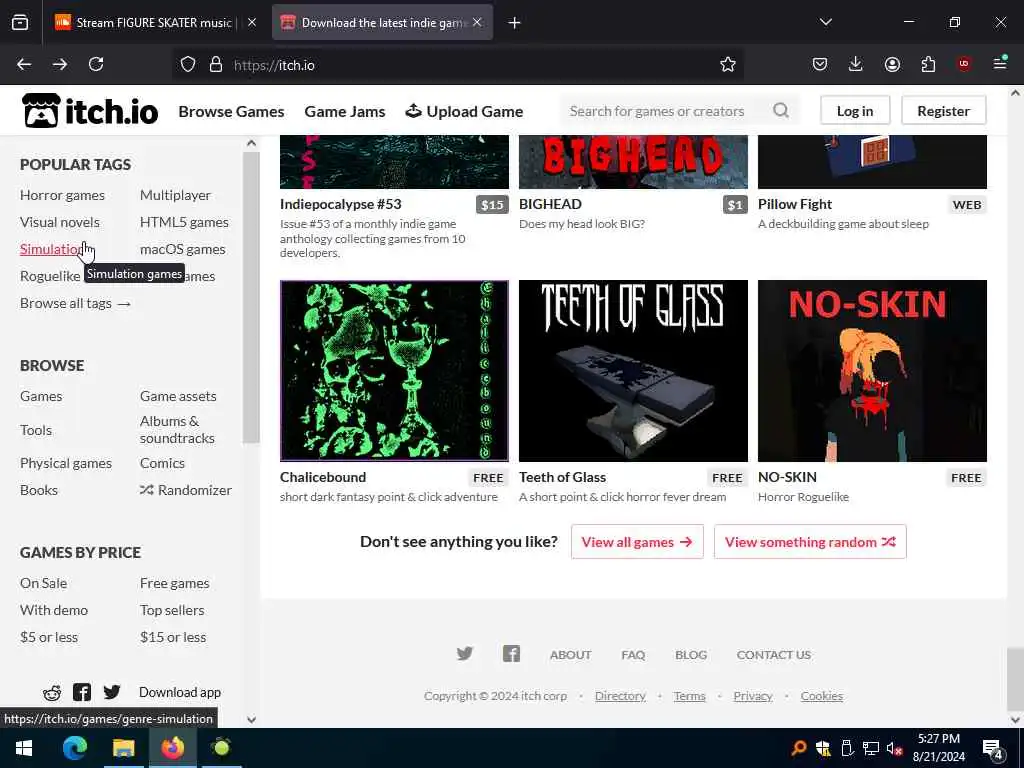
Task: Open the Firefox downloads panel
Action: point(856,64)
